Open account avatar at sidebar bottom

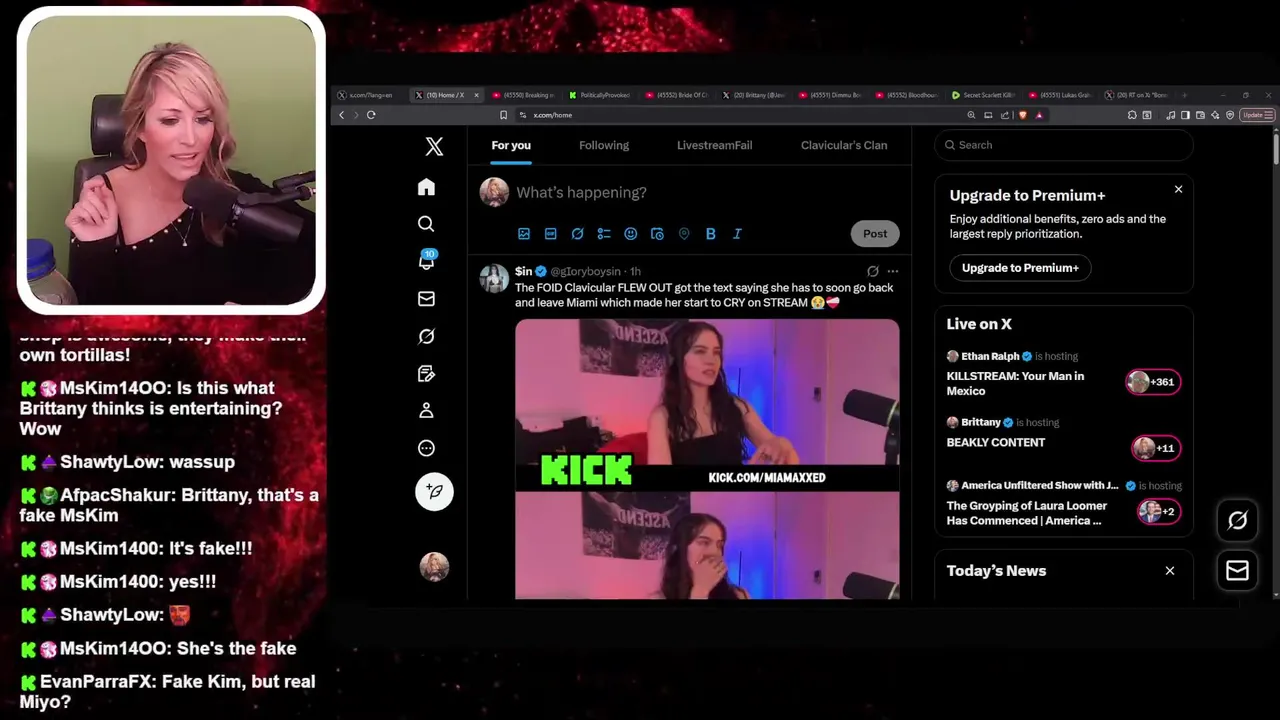(x=434, y=567)
